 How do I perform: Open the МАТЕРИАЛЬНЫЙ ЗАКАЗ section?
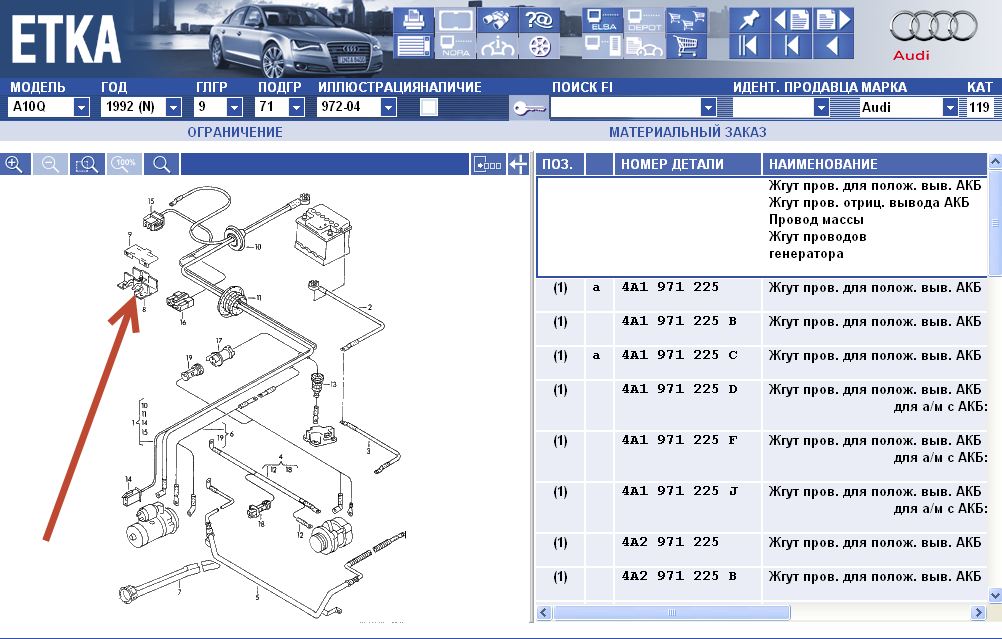688,132
